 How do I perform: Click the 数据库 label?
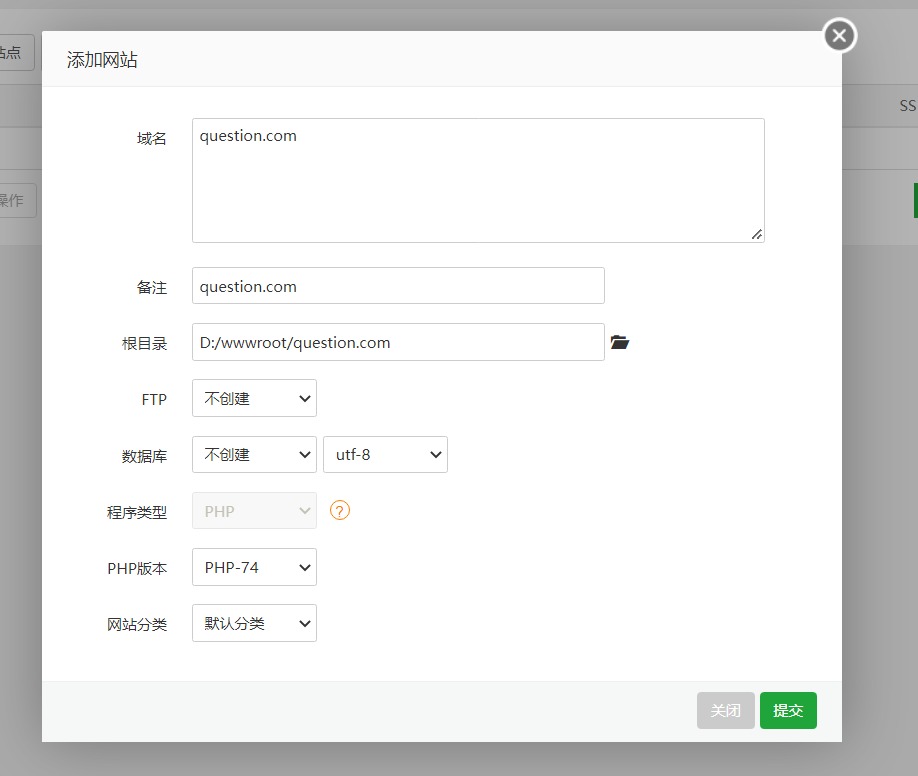[x=144, y=456]
